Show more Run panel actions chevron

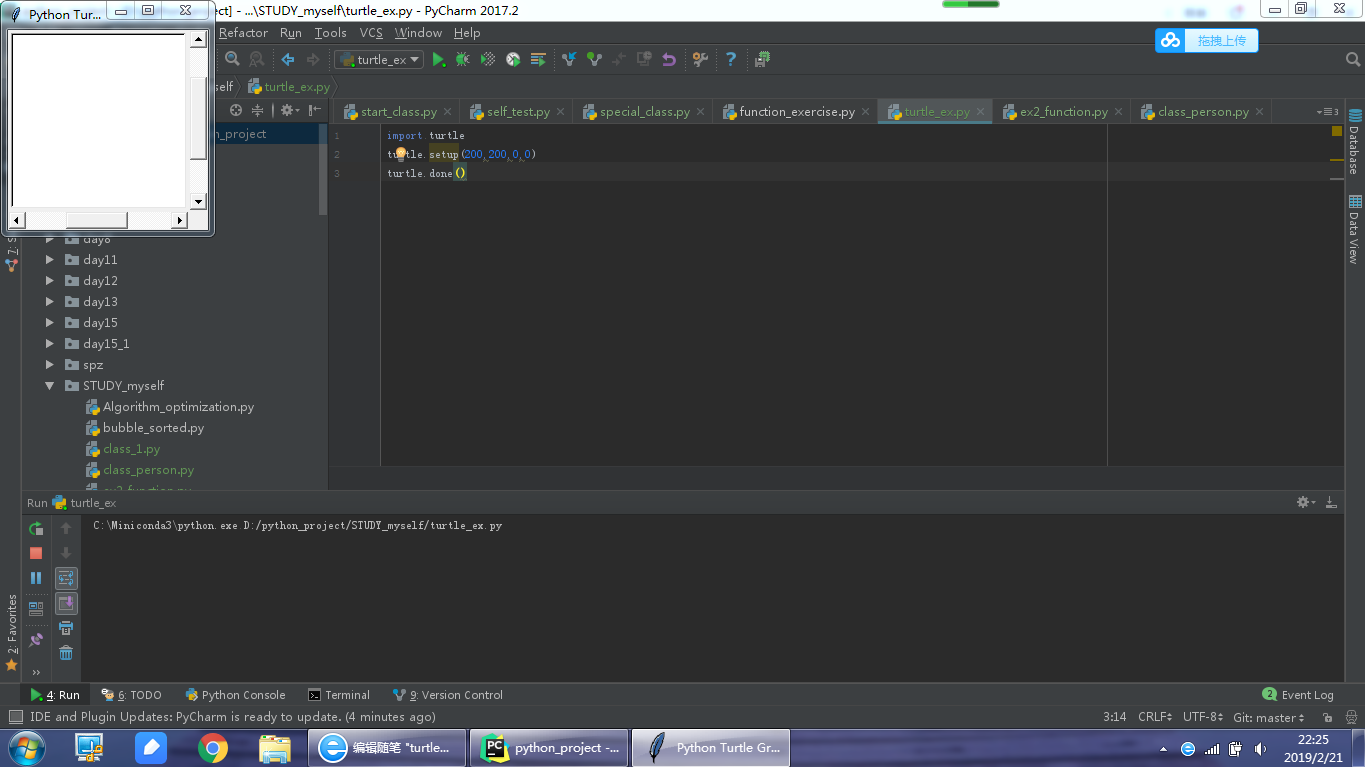click(36, 673)
